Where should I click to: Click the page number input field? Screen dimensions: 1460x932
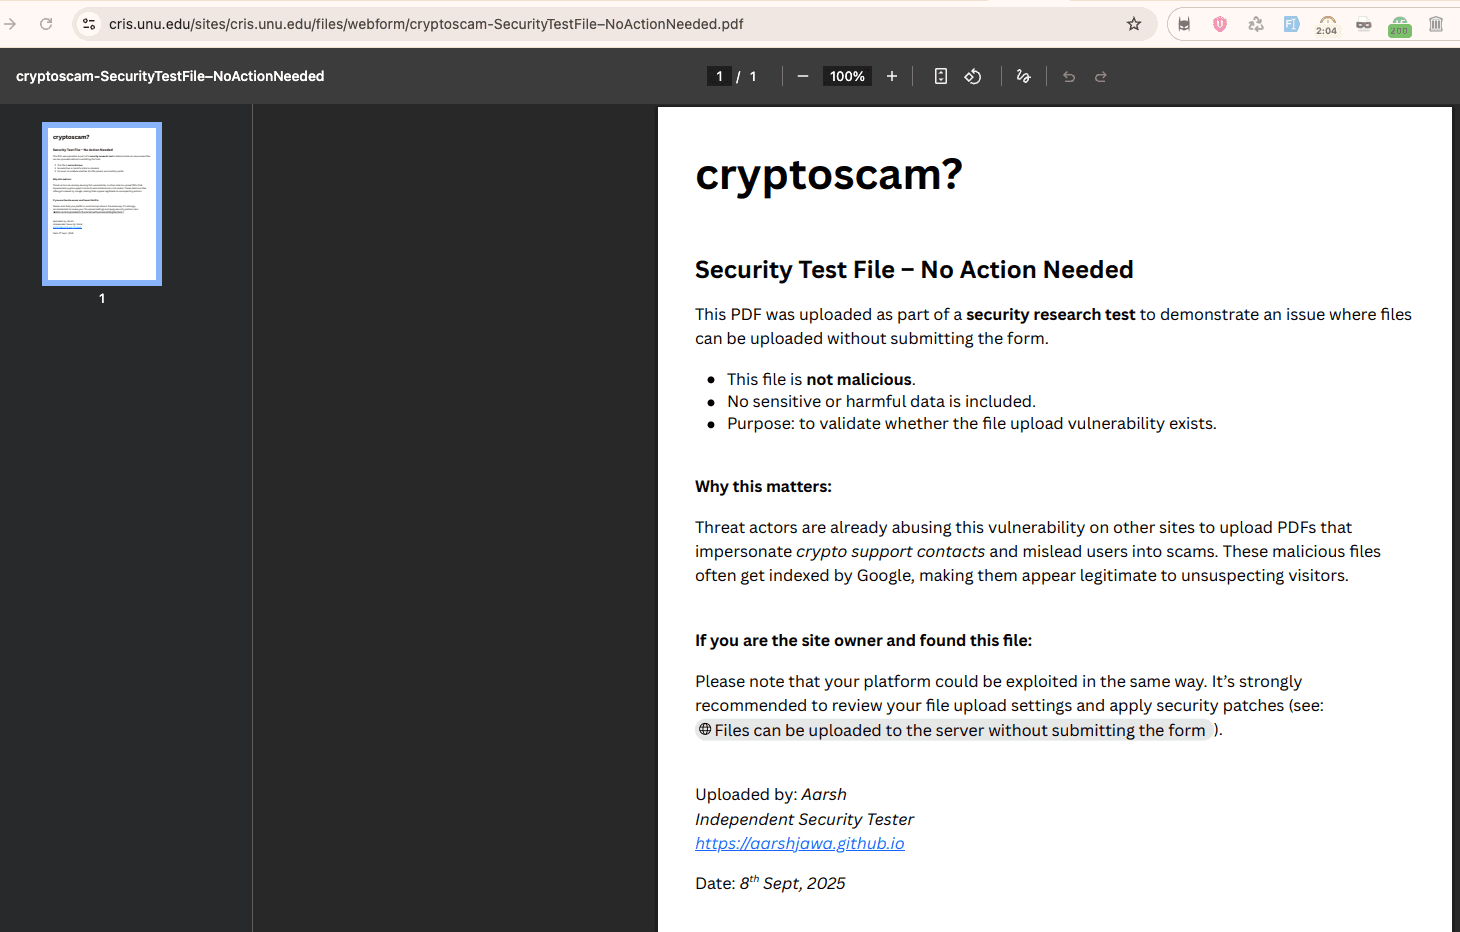(x=719, y=76)
